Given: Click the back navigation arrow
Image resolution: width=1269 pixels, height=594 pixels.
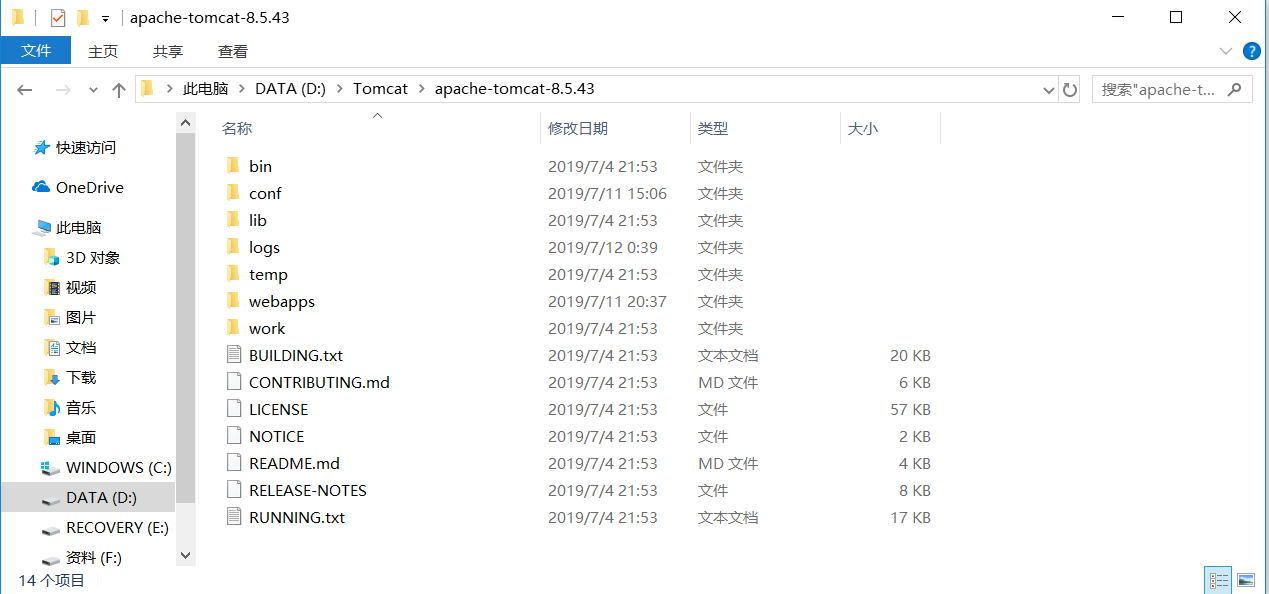Looking at the screenshot, I should (x=26, y=89).
